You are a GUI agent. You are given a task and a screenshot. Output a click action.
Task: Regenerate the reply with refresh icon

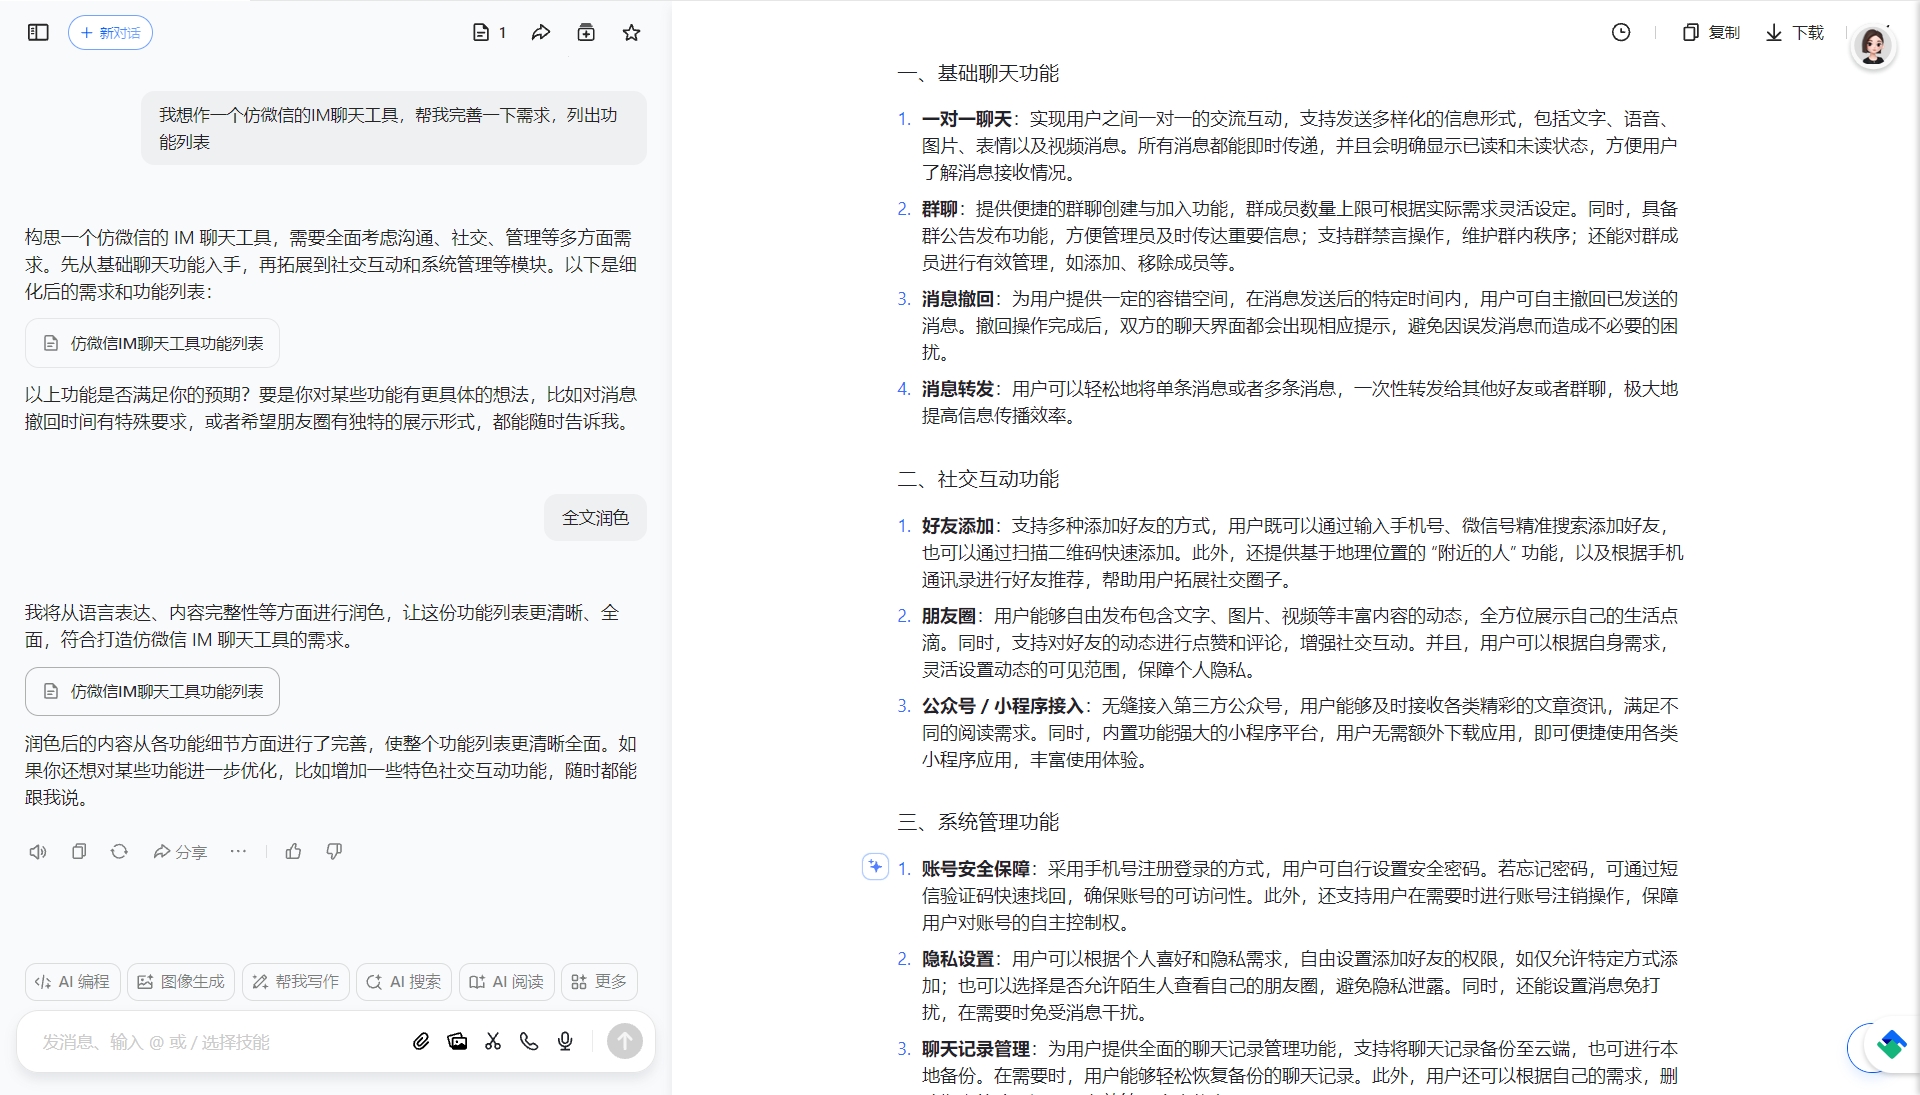click(x=119, y=852)
